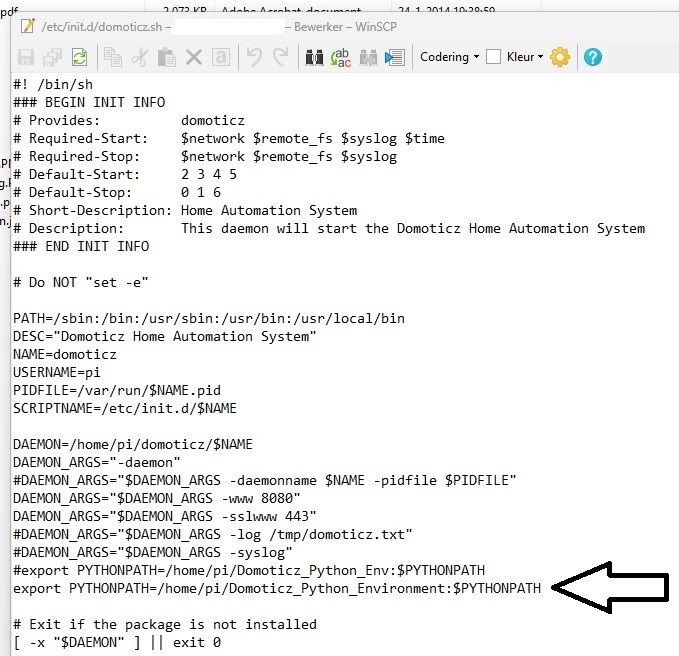Click the white color swatch beside Kleur
Screen dimensions: 679x656
[x=493, y=57]
